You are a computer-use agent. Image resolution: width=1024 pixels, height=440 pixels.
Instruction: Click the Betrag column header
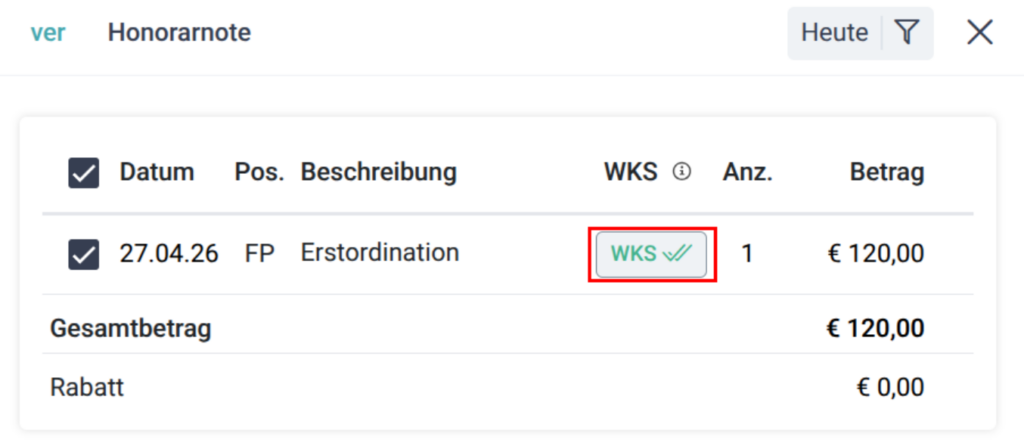pos(886,172)
